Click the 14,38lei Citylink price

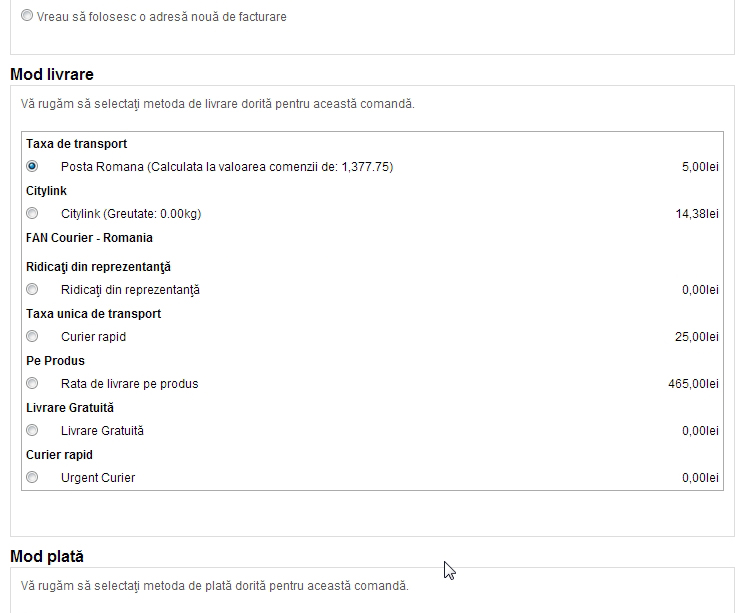click(697, 214)
